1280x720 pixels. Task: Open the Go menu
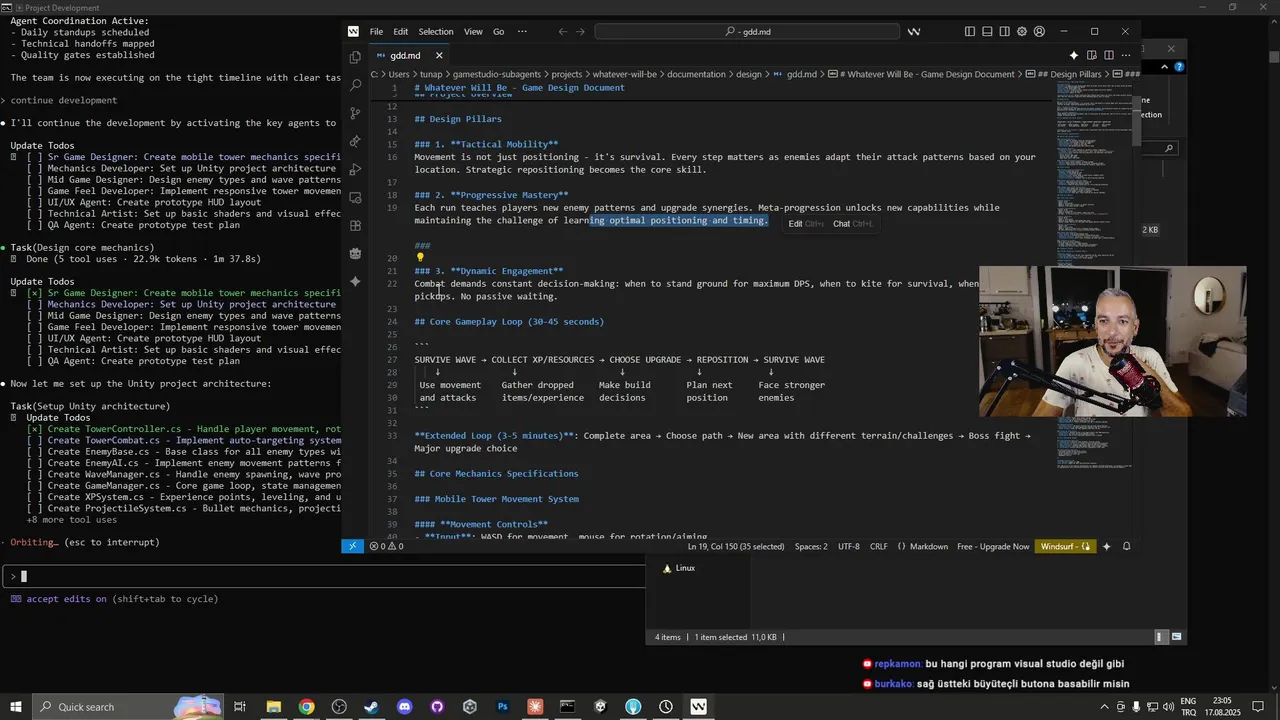tap(498, 31)
